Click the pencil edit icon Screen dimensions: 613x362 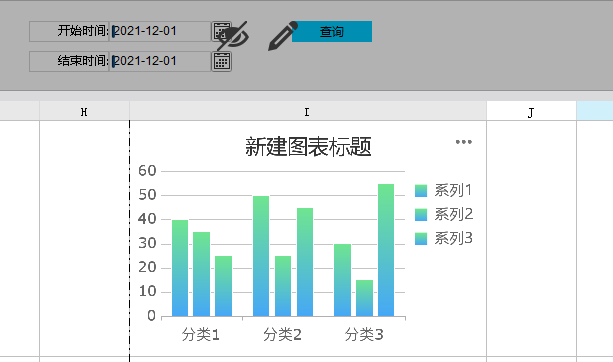tap(283, 36)
